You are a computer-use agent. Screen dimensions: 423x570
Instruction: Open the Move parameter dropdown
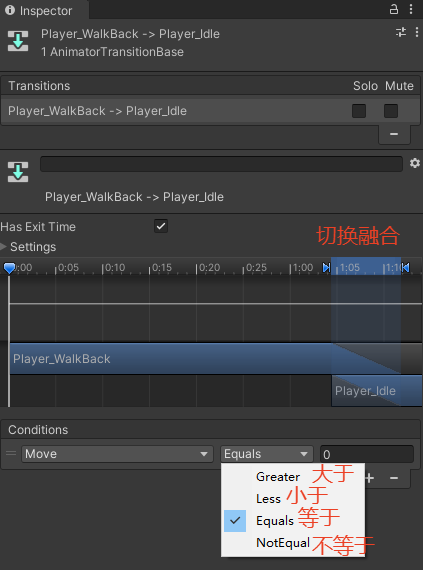[x=117, y=454]
